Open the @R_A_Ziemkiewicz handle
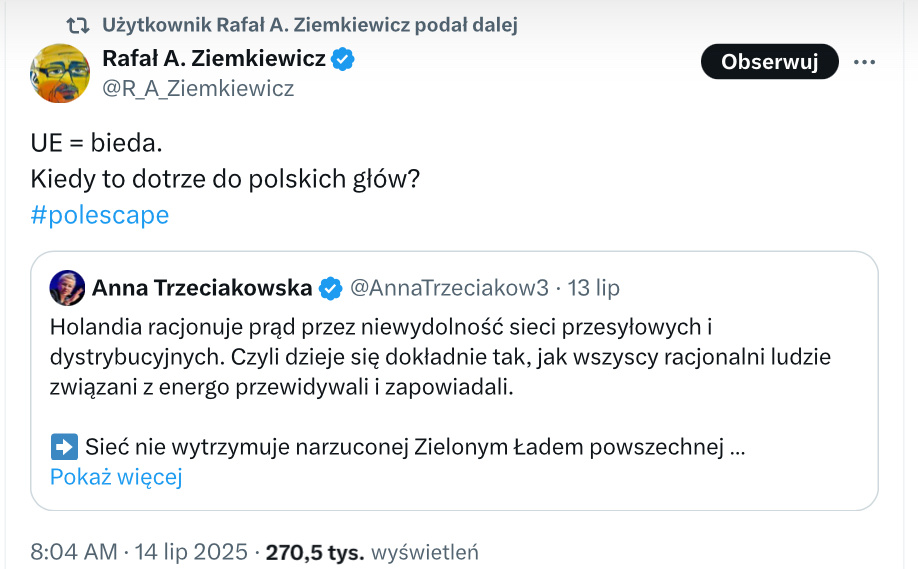The width and height of the screenshot is (918, 569). click(198, 88)
